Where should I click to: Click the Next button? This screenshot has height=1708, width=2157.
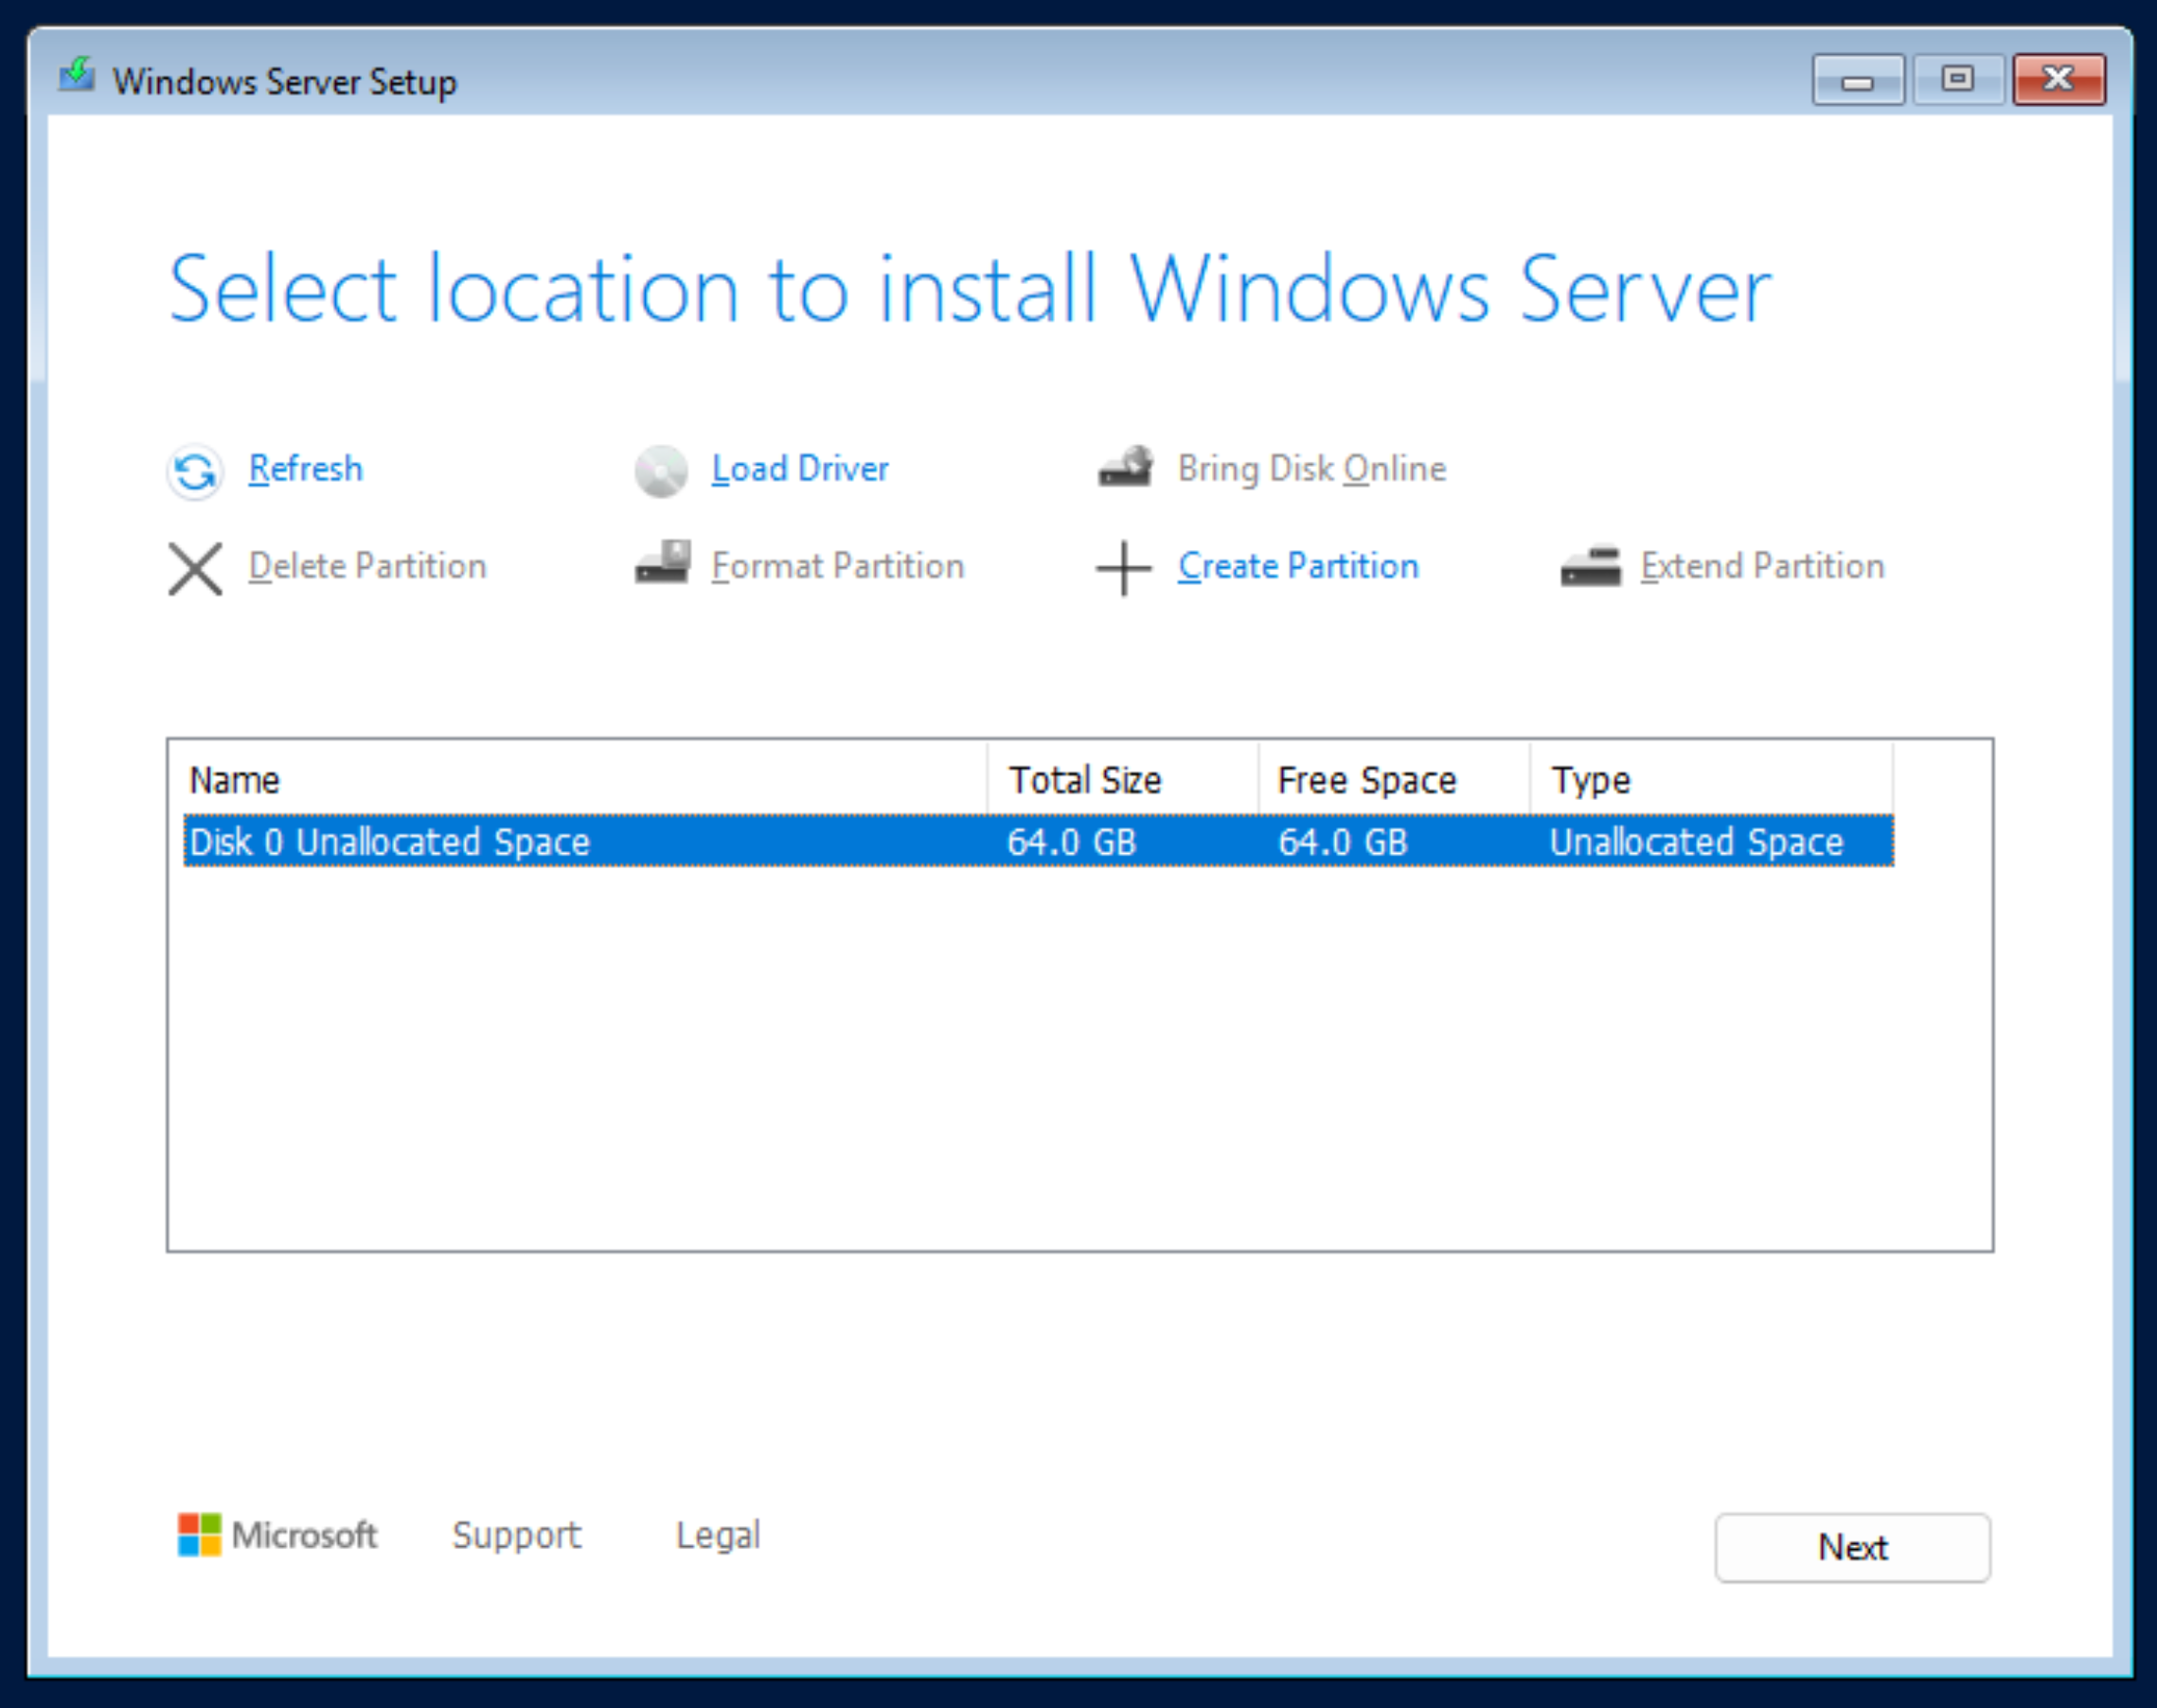point(1852,1547)
